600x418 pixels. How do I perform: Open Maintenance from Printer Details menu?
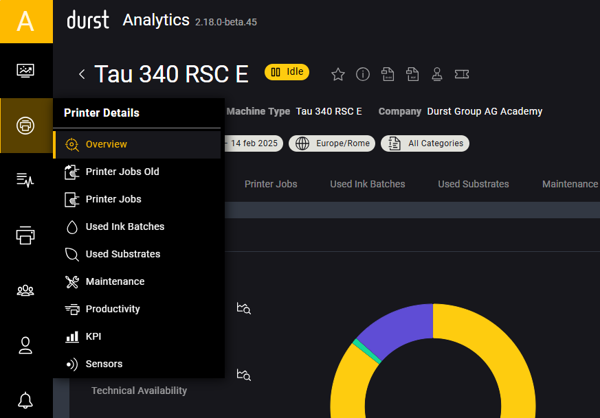coord(114,282)
